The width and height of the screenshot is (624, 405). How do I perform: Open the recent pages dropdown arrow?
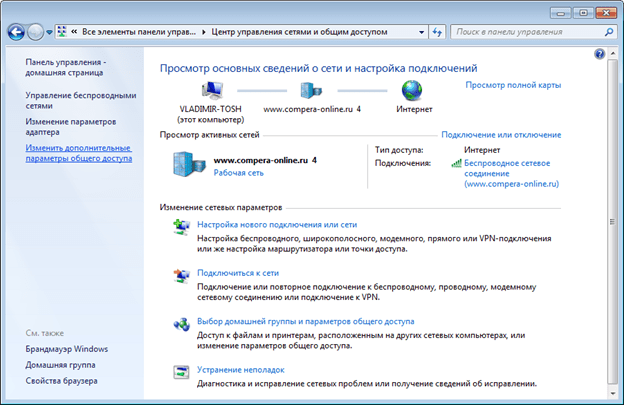49,32
